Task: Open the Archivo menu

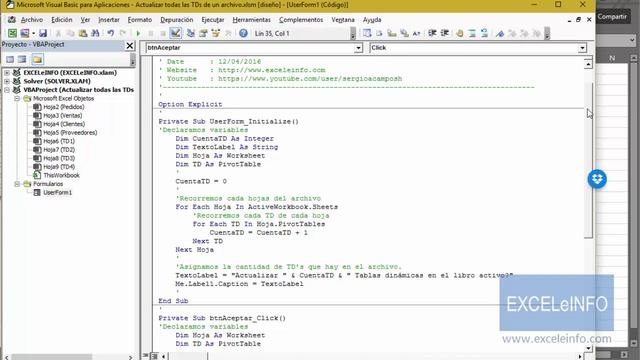Action: click(x=32, y=20)
